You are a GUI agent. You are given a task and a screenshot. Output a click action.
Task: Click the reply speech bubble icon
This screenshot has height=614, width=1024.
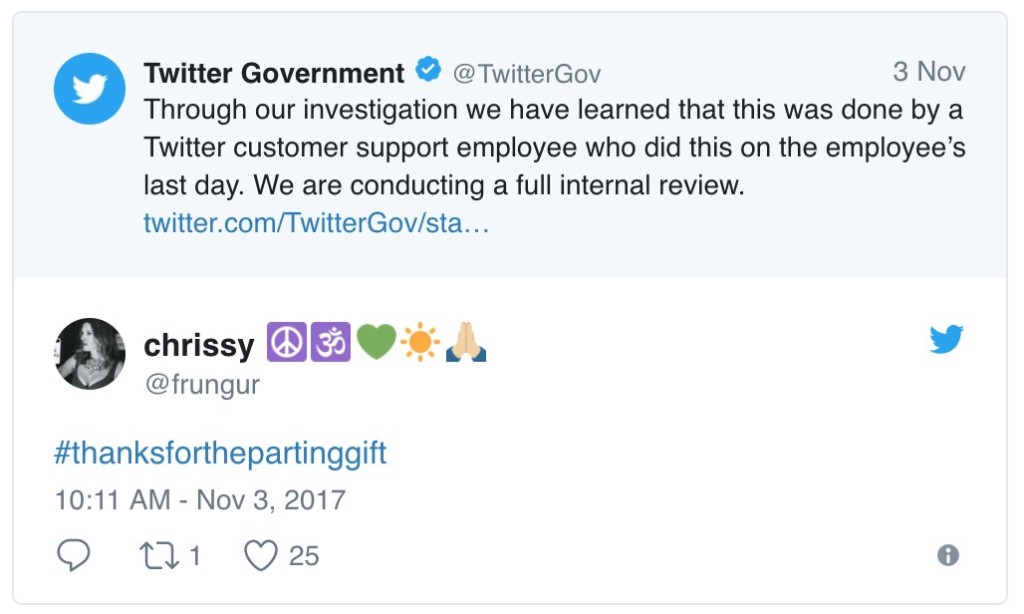(73, 555)
